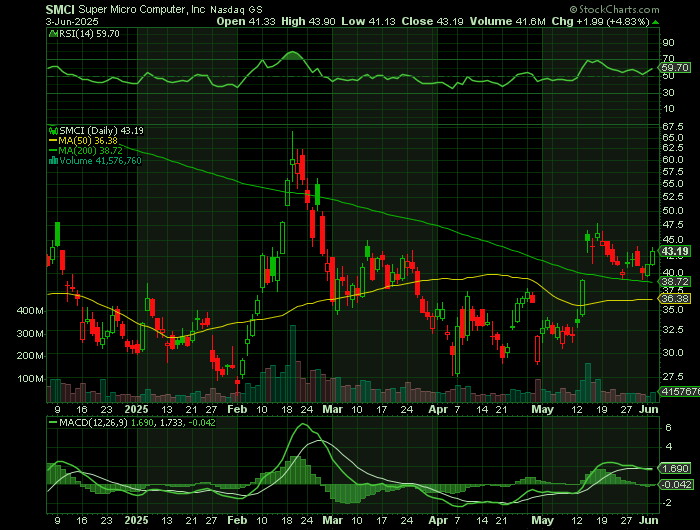The width and height of the screenshot is (700, 530).
Task: Click the 200M volume axis label
Action: click(30, 356)
